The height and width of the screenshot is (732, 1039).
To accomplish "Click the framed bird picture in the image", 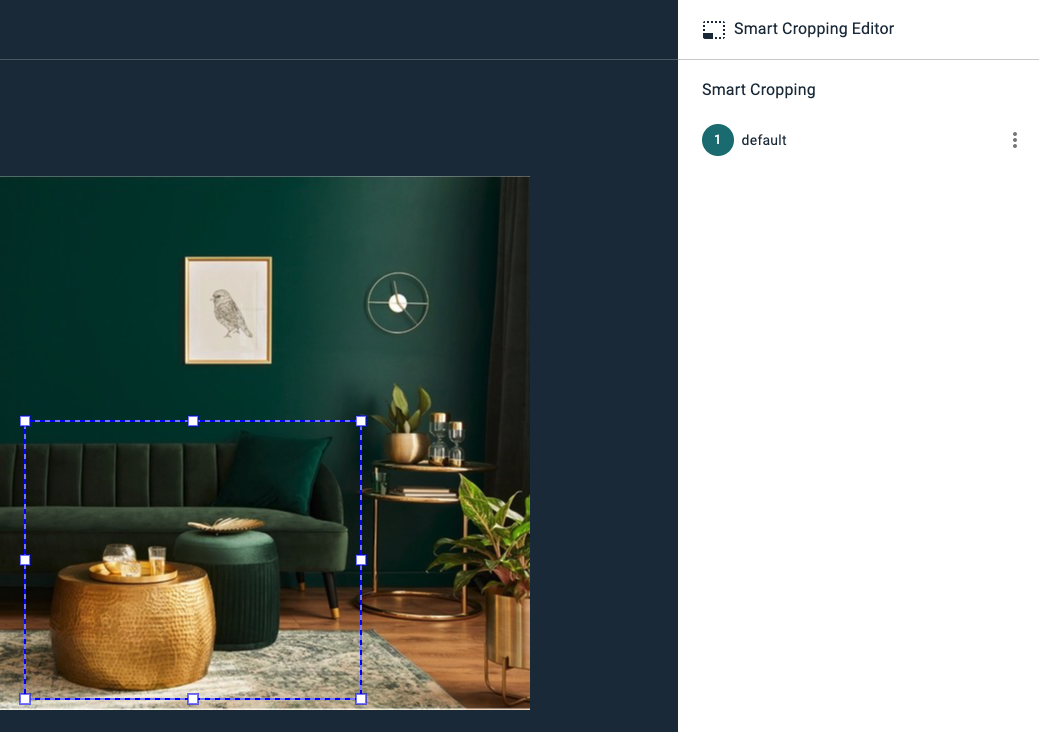I will coord(229,310).
